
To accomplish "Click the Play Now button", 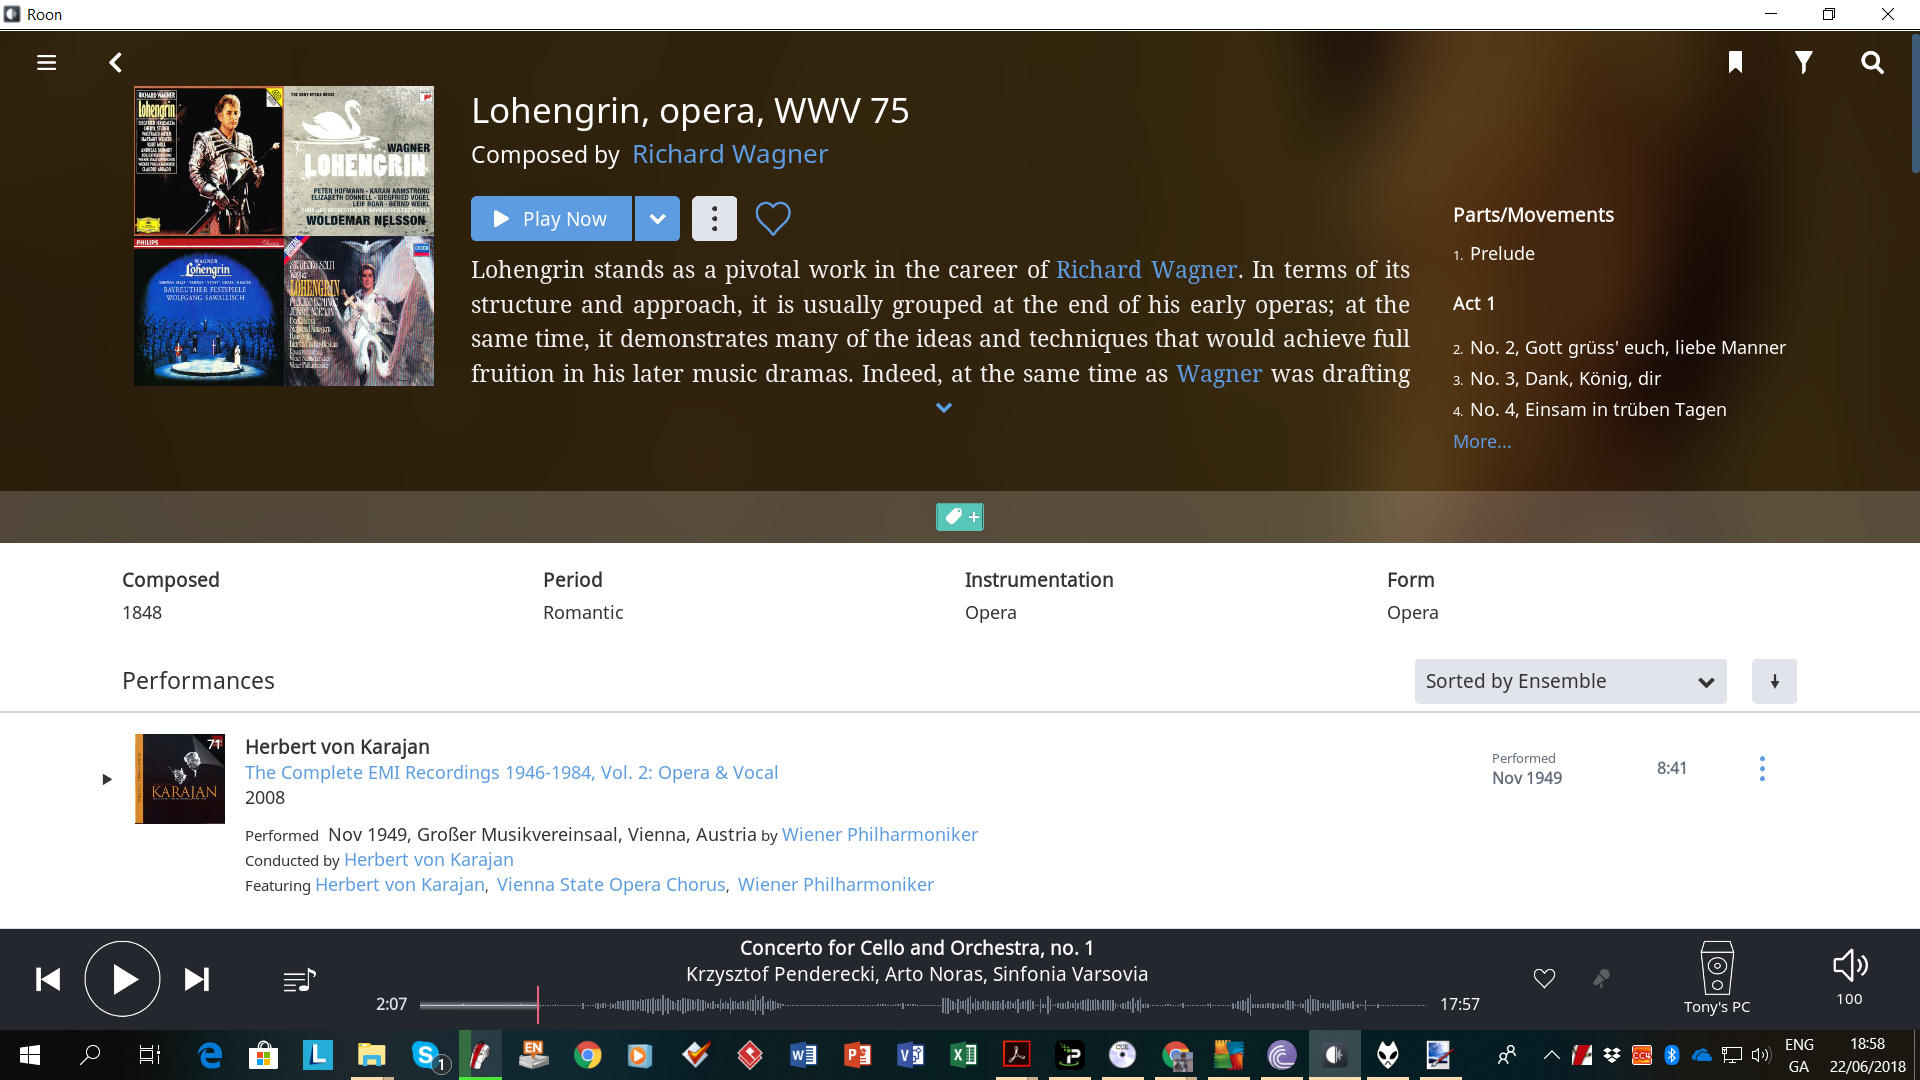I will click(x=551, y=219).
